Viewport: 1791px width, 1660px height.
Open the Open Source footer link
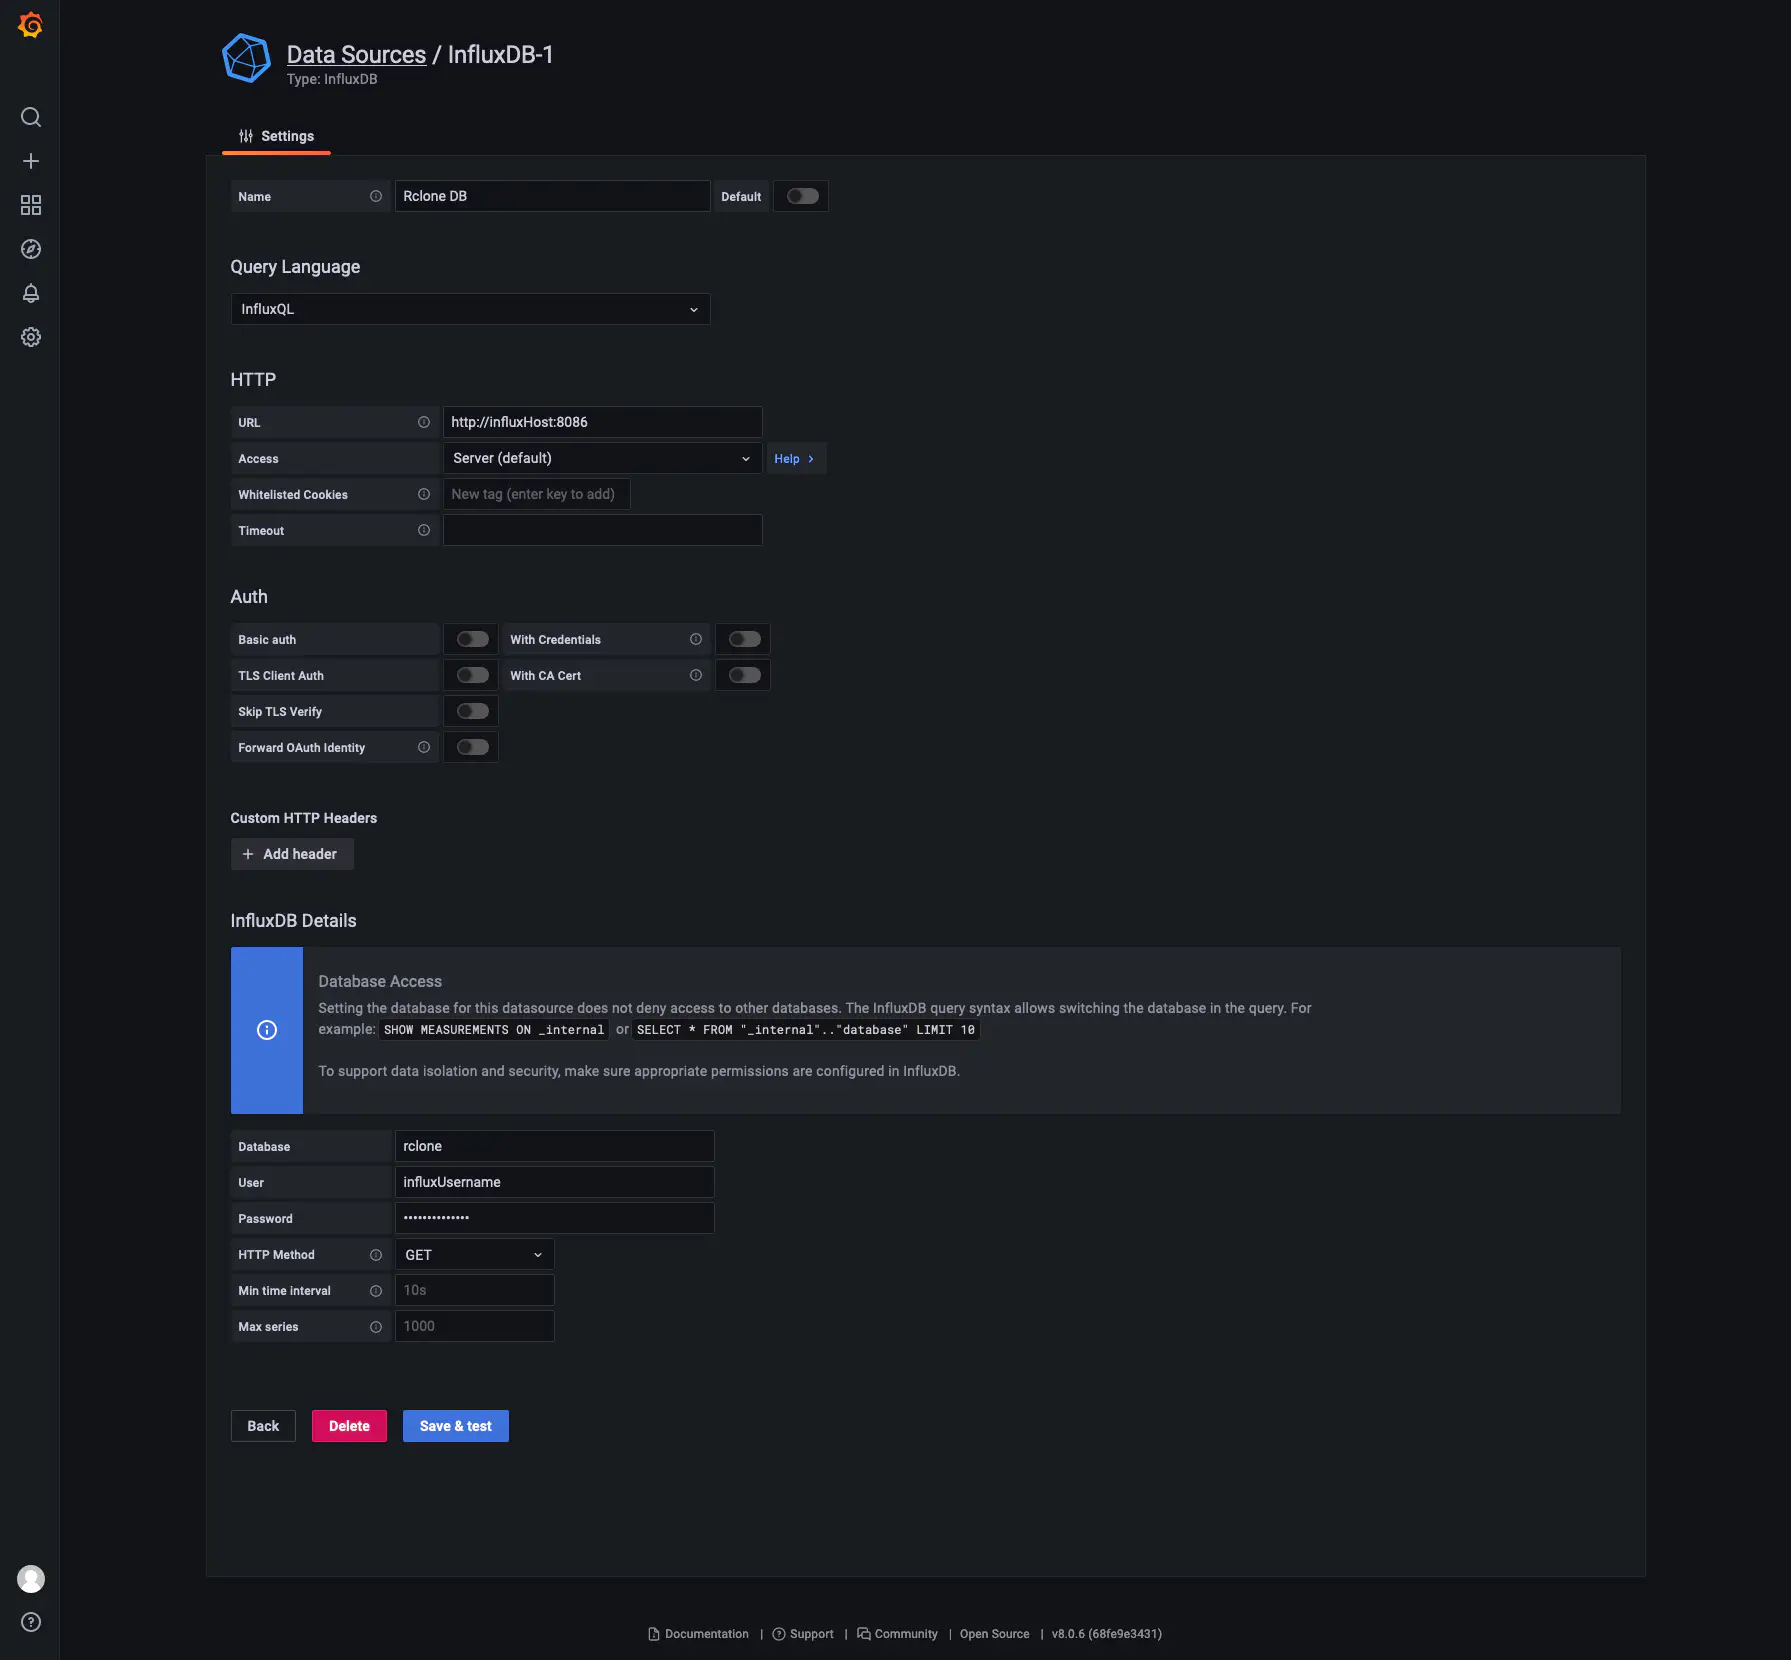pos(994,1634)
